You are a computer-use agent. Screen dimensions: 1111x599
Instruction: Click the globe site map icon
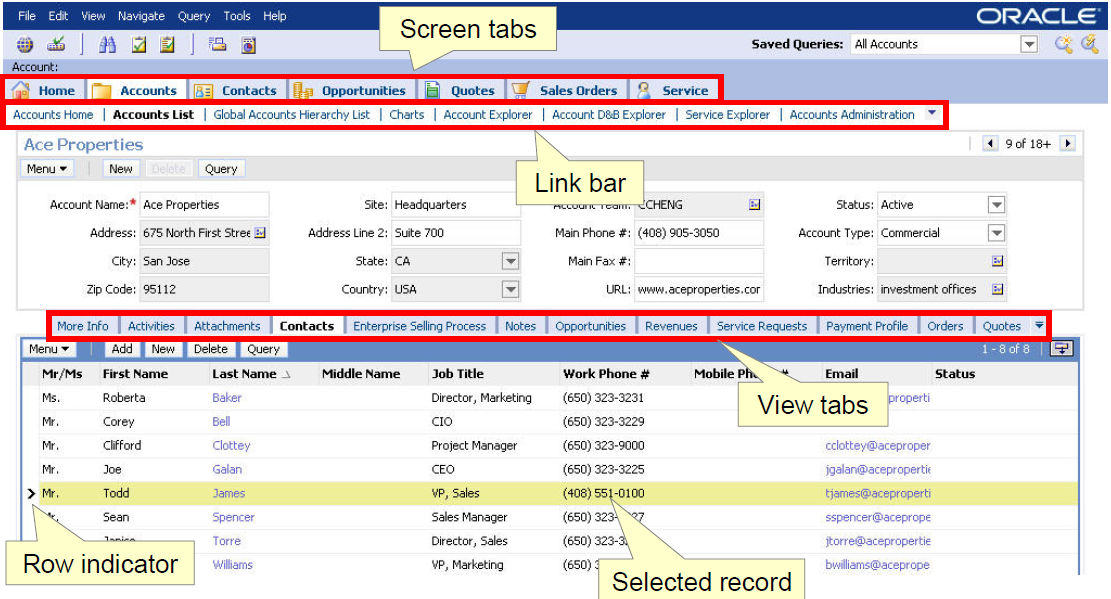[x=25, y=45]
